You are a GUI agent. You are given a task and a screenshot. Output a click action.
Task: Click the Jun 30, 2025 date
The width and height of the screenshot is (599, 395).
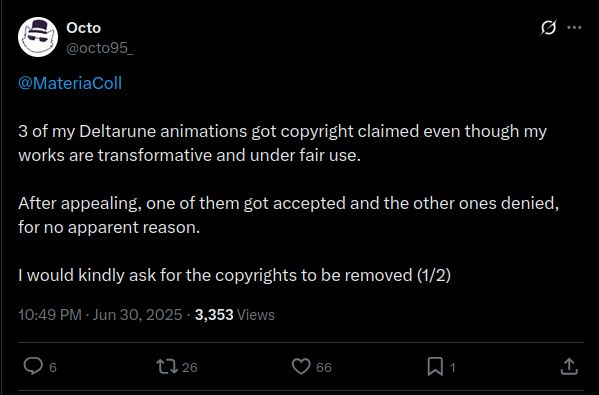[x=138, y=315]
